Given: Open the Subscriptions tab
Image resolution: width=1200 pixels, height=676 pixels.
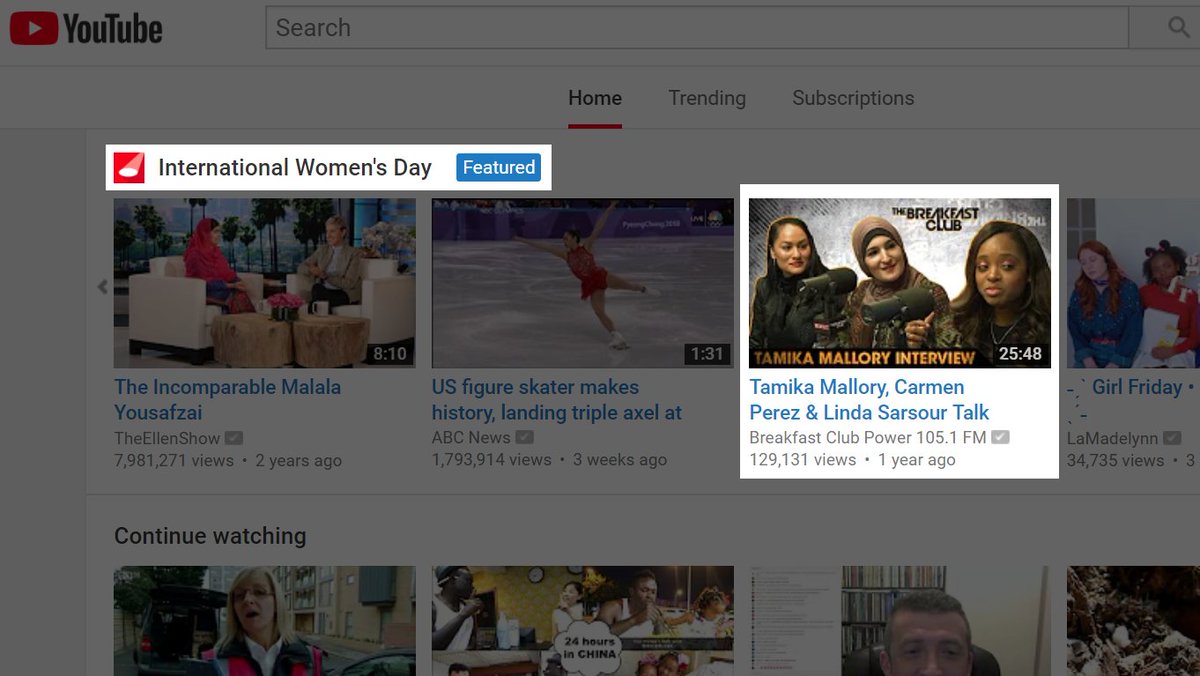Looking at the screenshot, I should pyautogui.click(x=853, y=98).
